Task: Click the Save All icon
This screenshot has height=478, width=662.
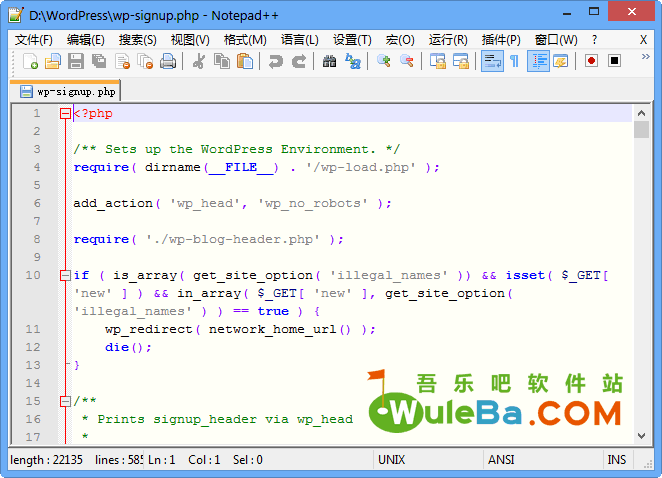Action: coord(99,61)
